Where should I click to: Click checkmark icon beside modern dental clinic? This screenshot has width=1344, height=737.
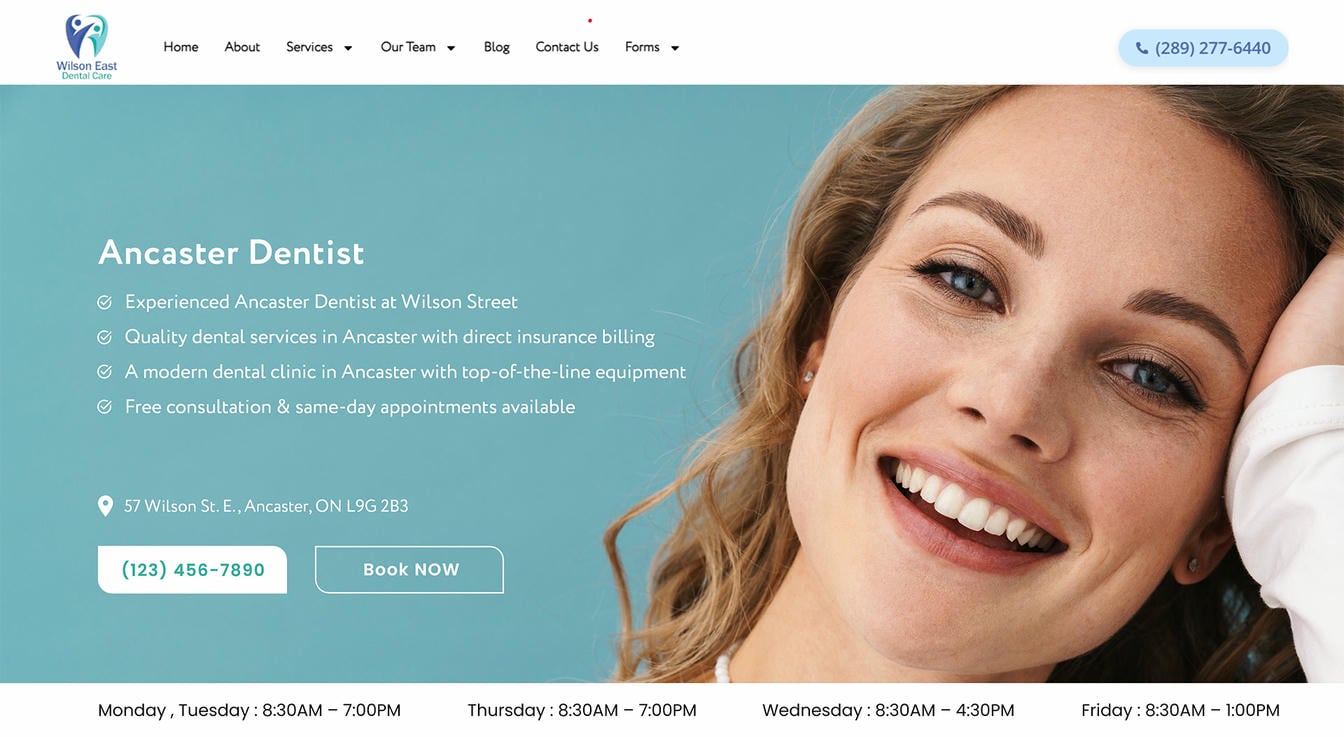104,372
